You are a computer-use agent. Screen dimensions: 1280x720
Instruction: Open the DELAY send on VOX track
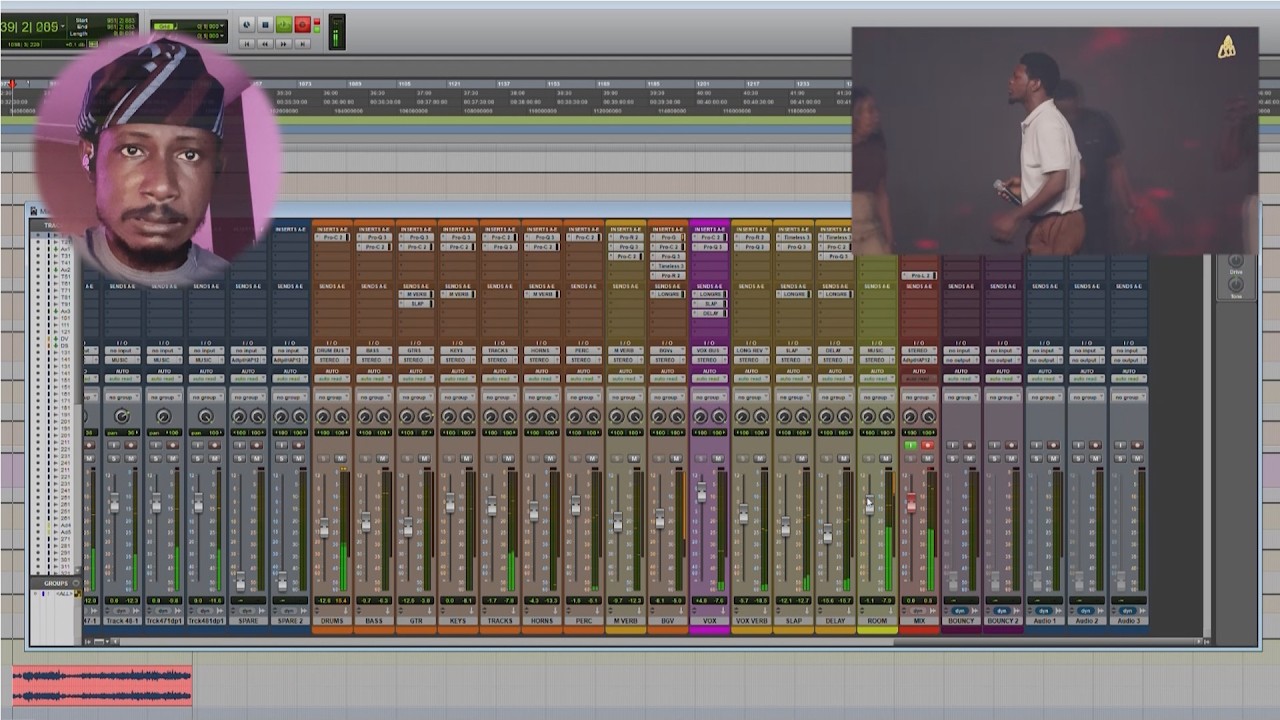pos(709,313)
